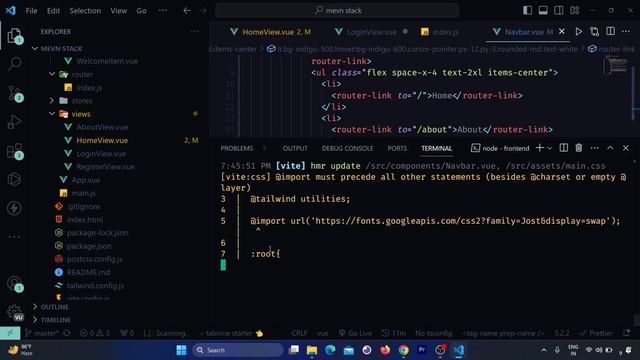
Task: Open changes with the compare icon
Action: pos(594,31)
